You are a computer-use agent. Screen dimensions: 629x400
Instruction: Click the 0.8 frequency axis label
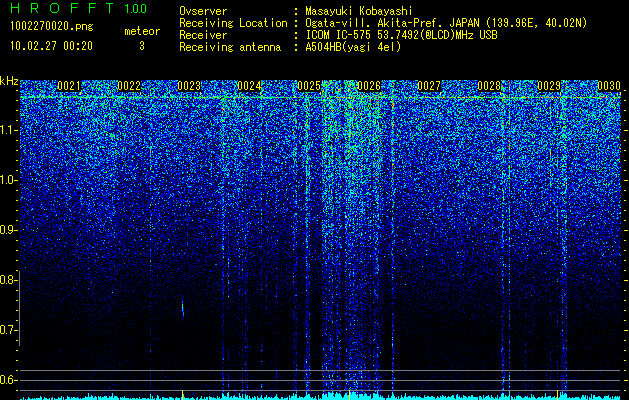click(x=9, y=280)
